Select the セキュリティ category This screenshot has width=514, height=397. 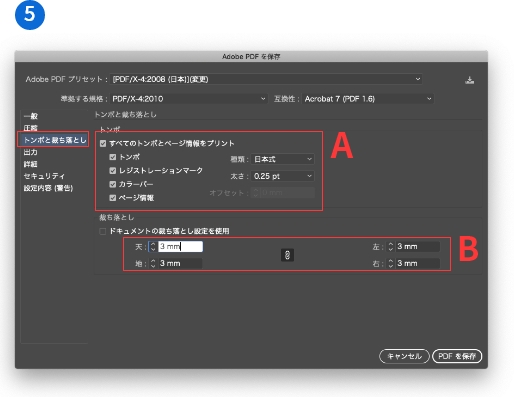click(44, 176)
